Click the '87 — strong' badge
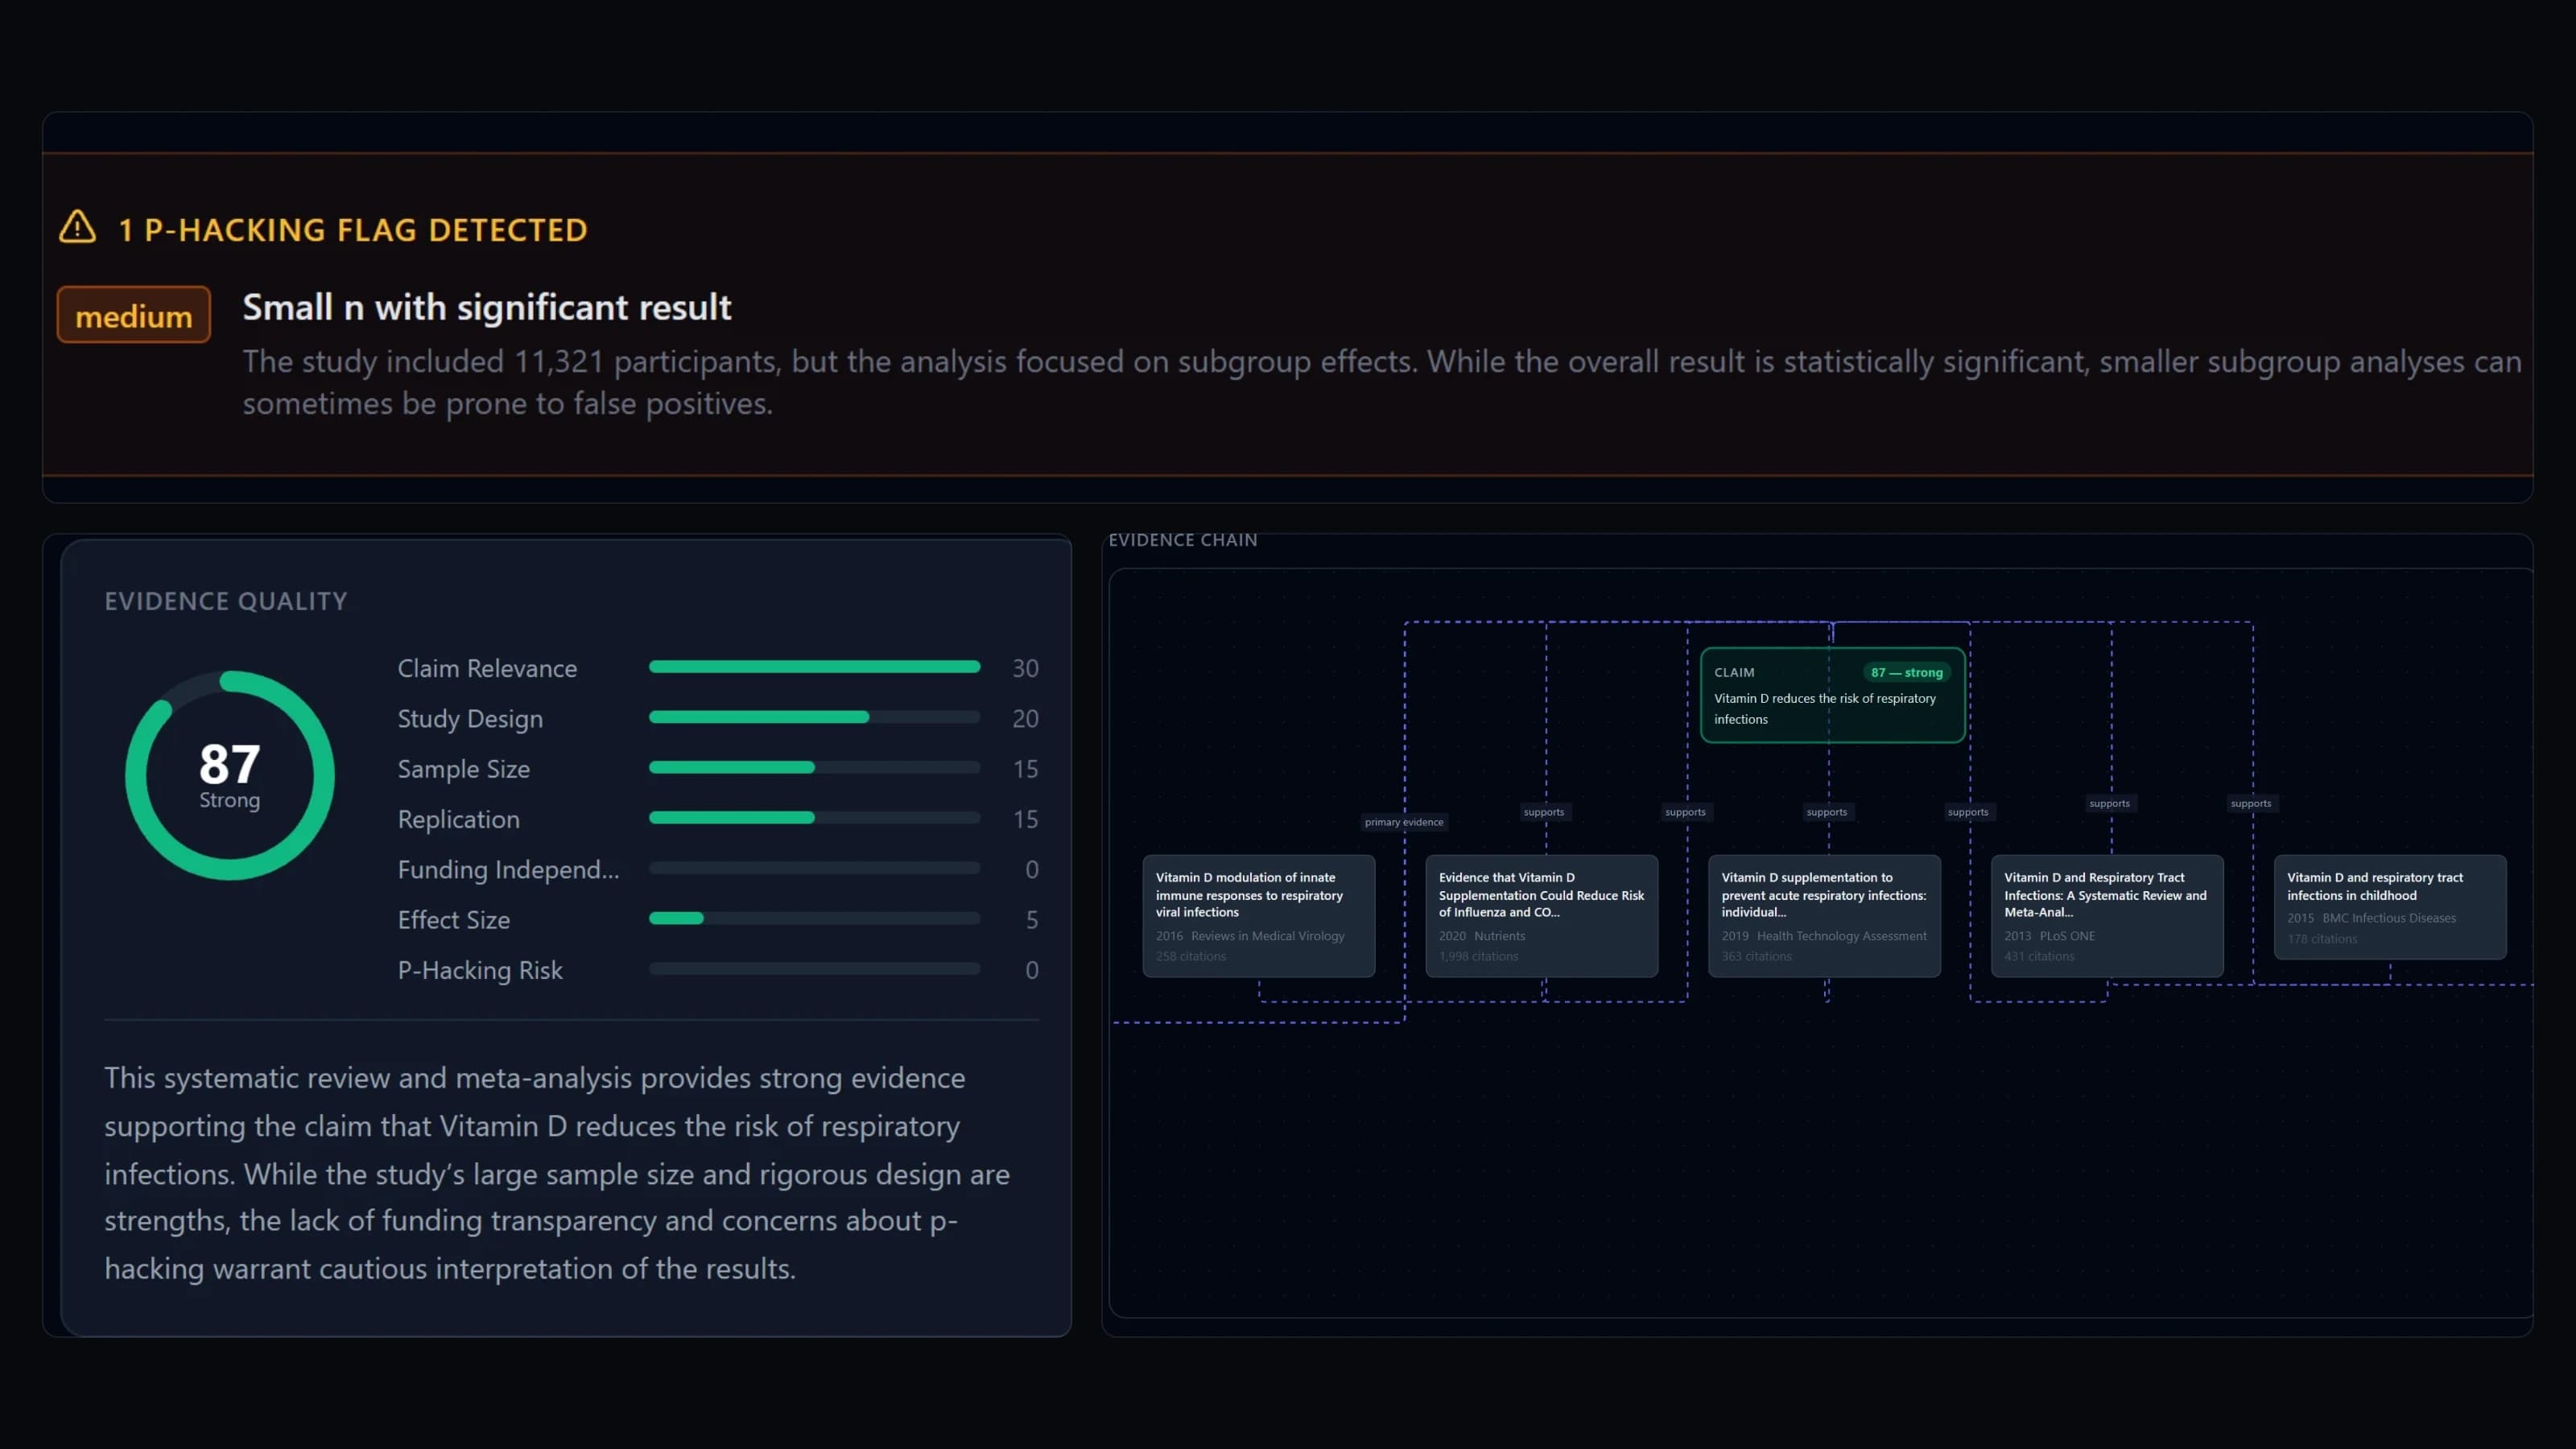 tap(1906, 673)
